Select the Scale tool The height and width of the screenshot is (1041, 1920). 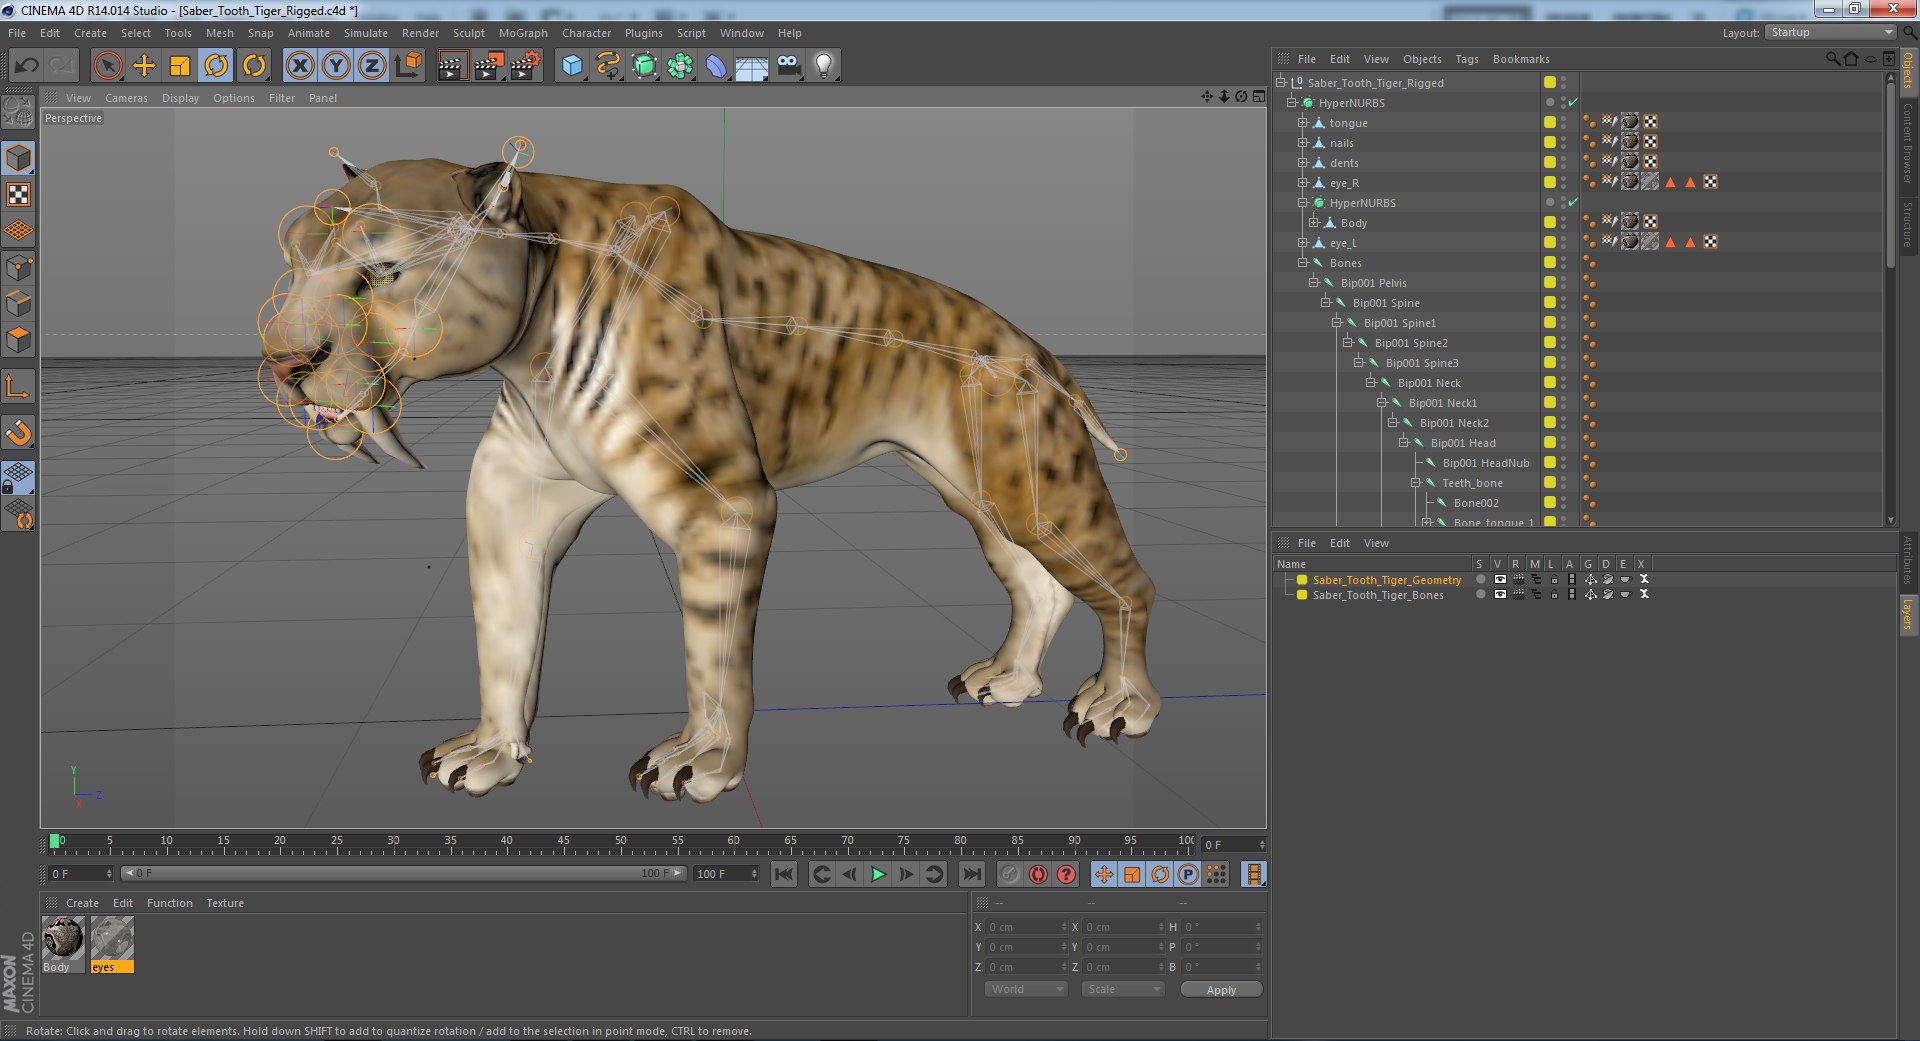[x=180, y=66]
